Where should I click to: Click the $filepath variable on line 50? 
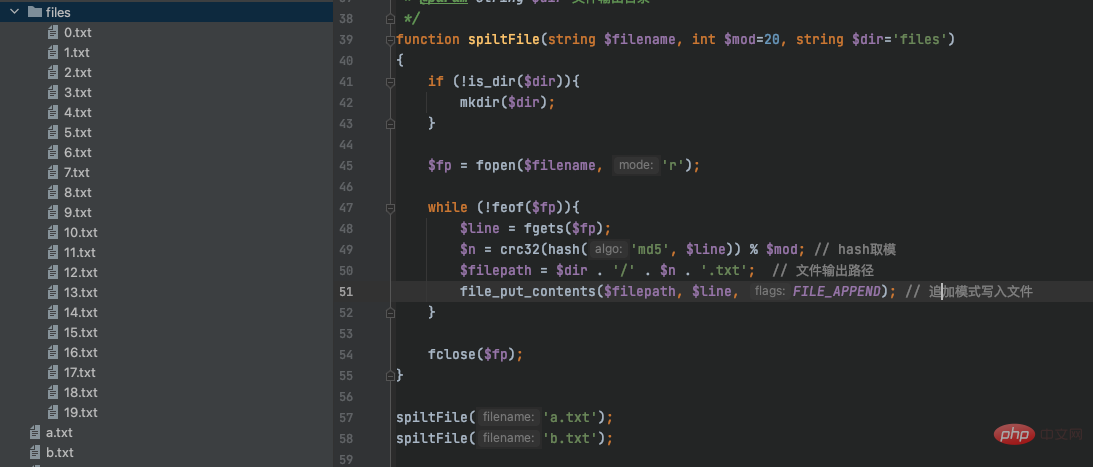pyautogui.click(x=496, y=270)
